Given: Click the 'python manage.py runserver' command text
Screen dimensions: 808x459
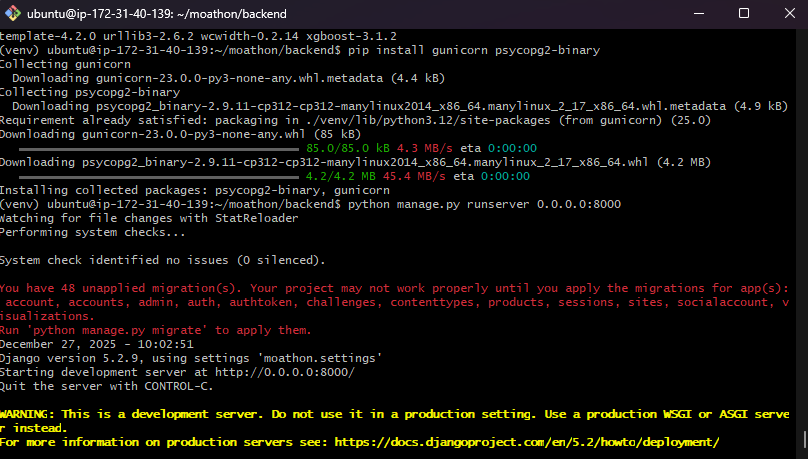Looking at the screenshot, I should click(x=484, y=204).
